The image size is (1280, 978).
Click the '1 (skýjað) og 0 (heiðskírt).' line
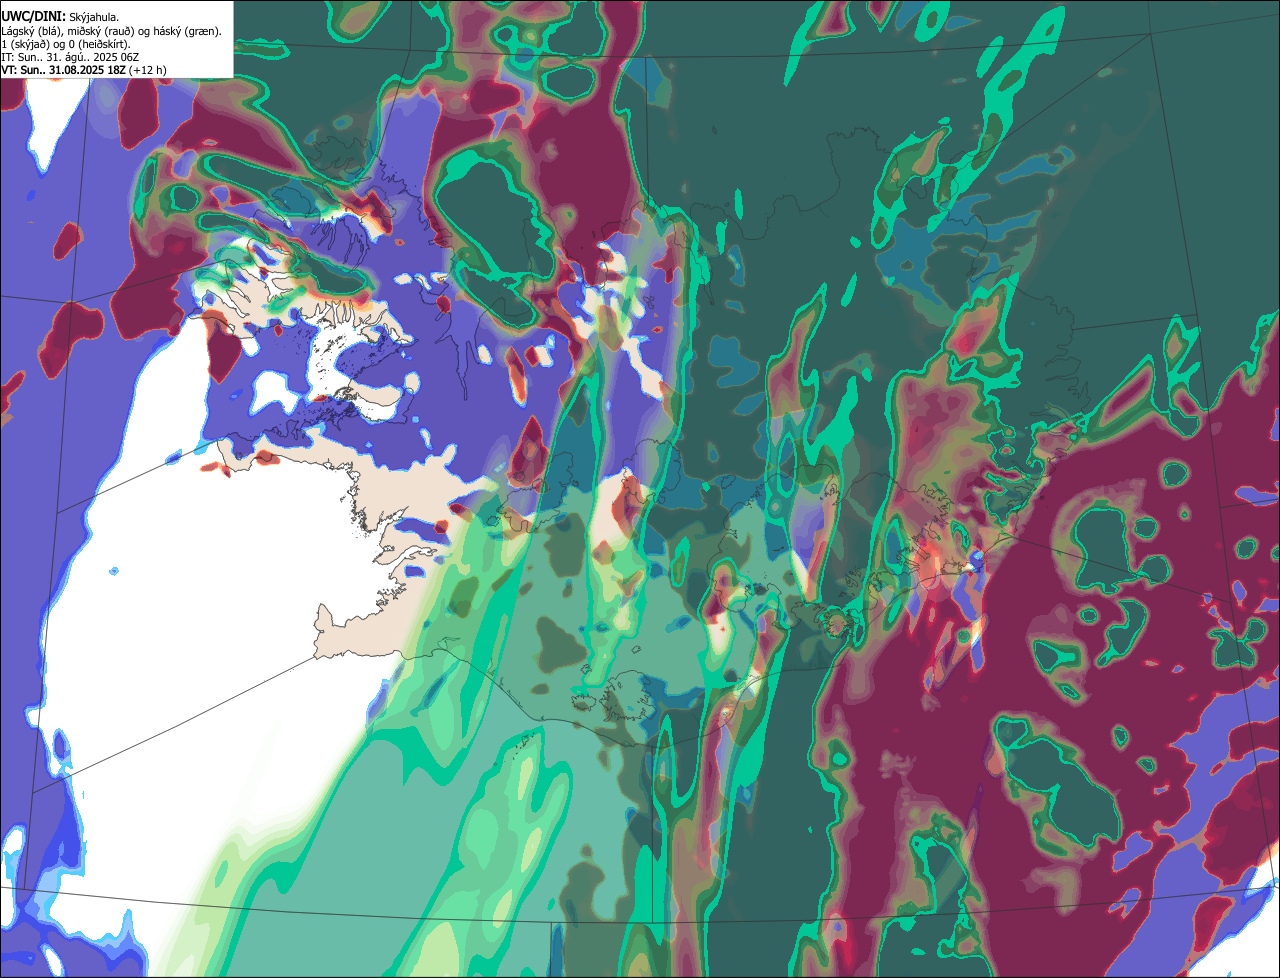pos(65,43)
